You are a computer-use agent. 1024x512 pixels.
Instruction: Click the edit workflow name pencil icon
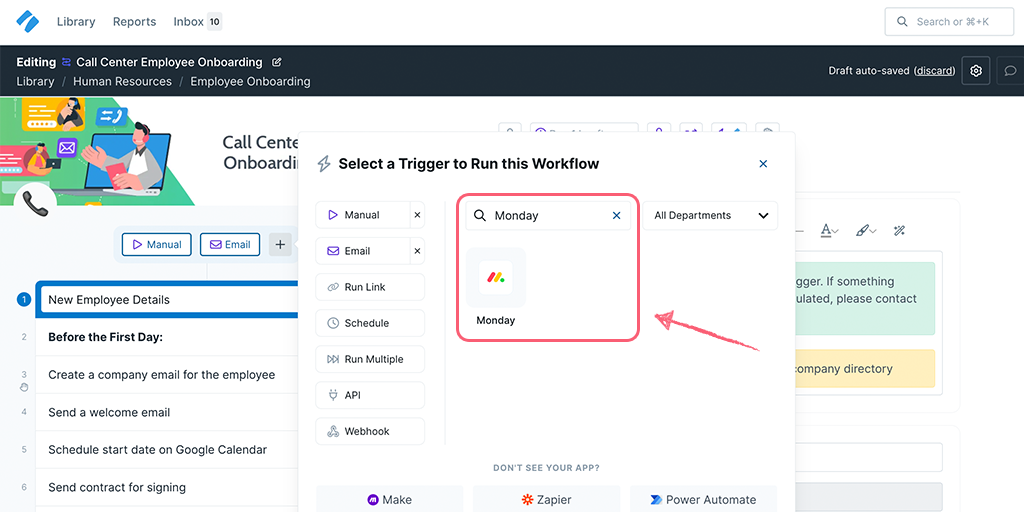click(x=277, y=62)
